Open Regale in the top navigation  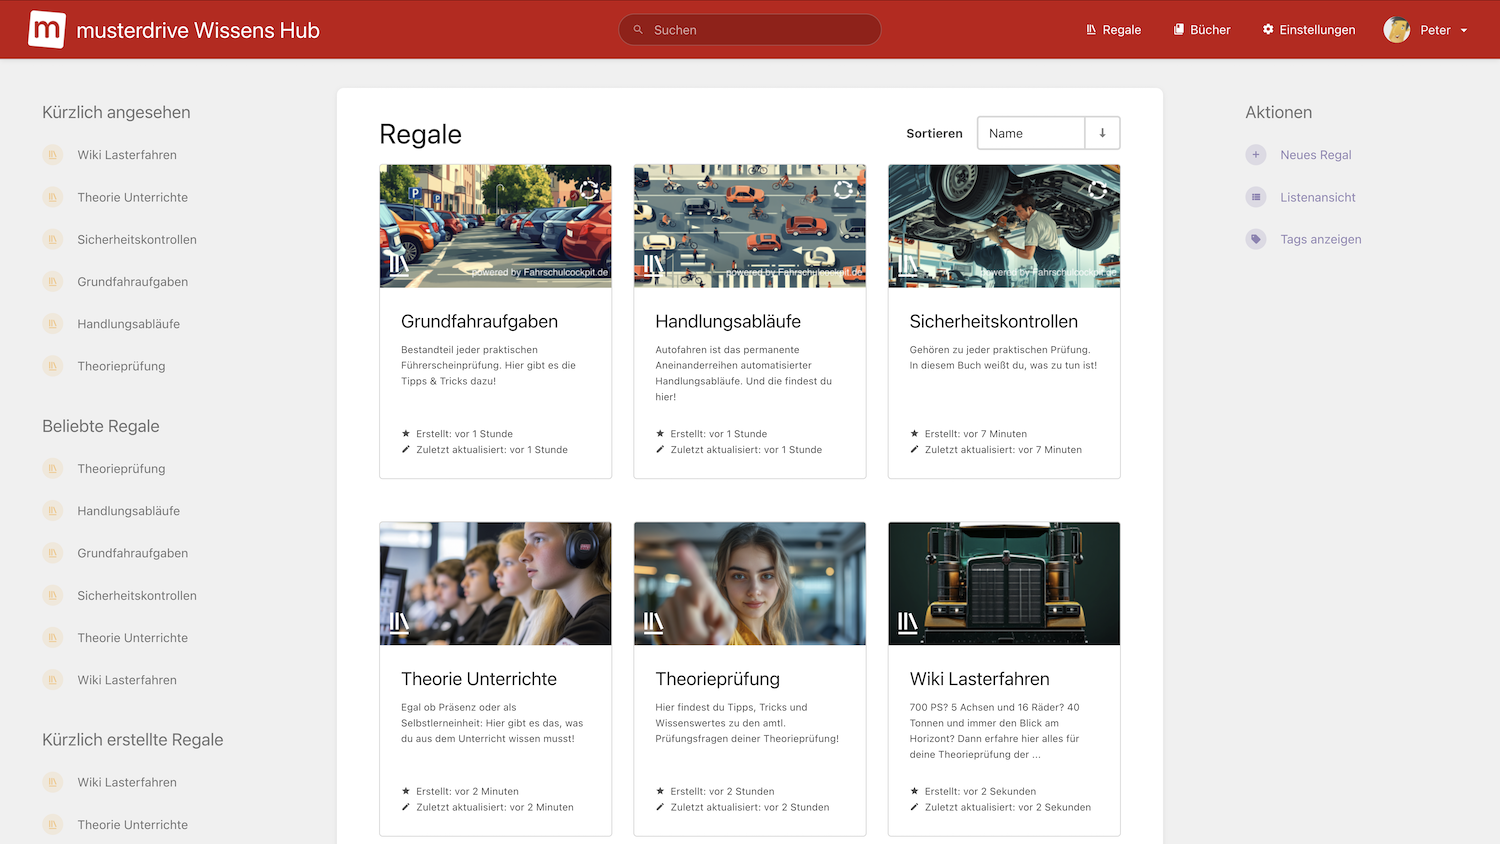(1113, 30)
